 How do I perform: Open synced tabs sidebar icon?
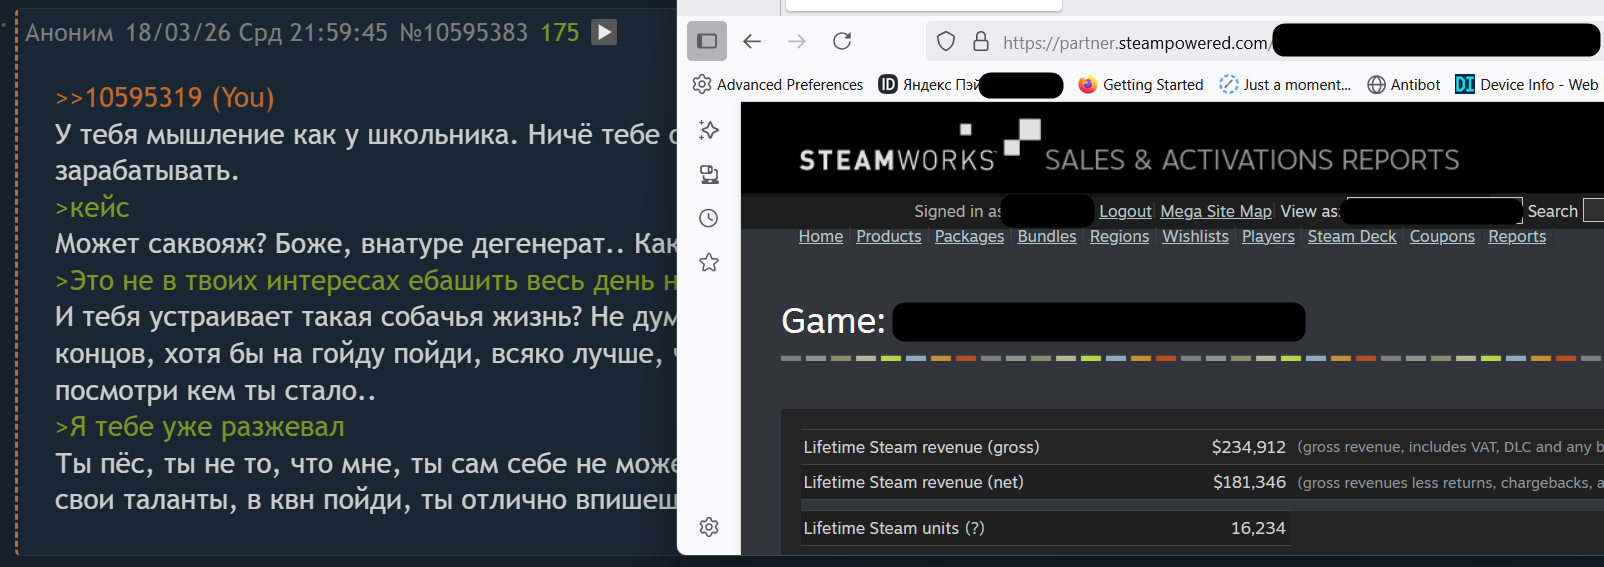click(x=709, y=175)
